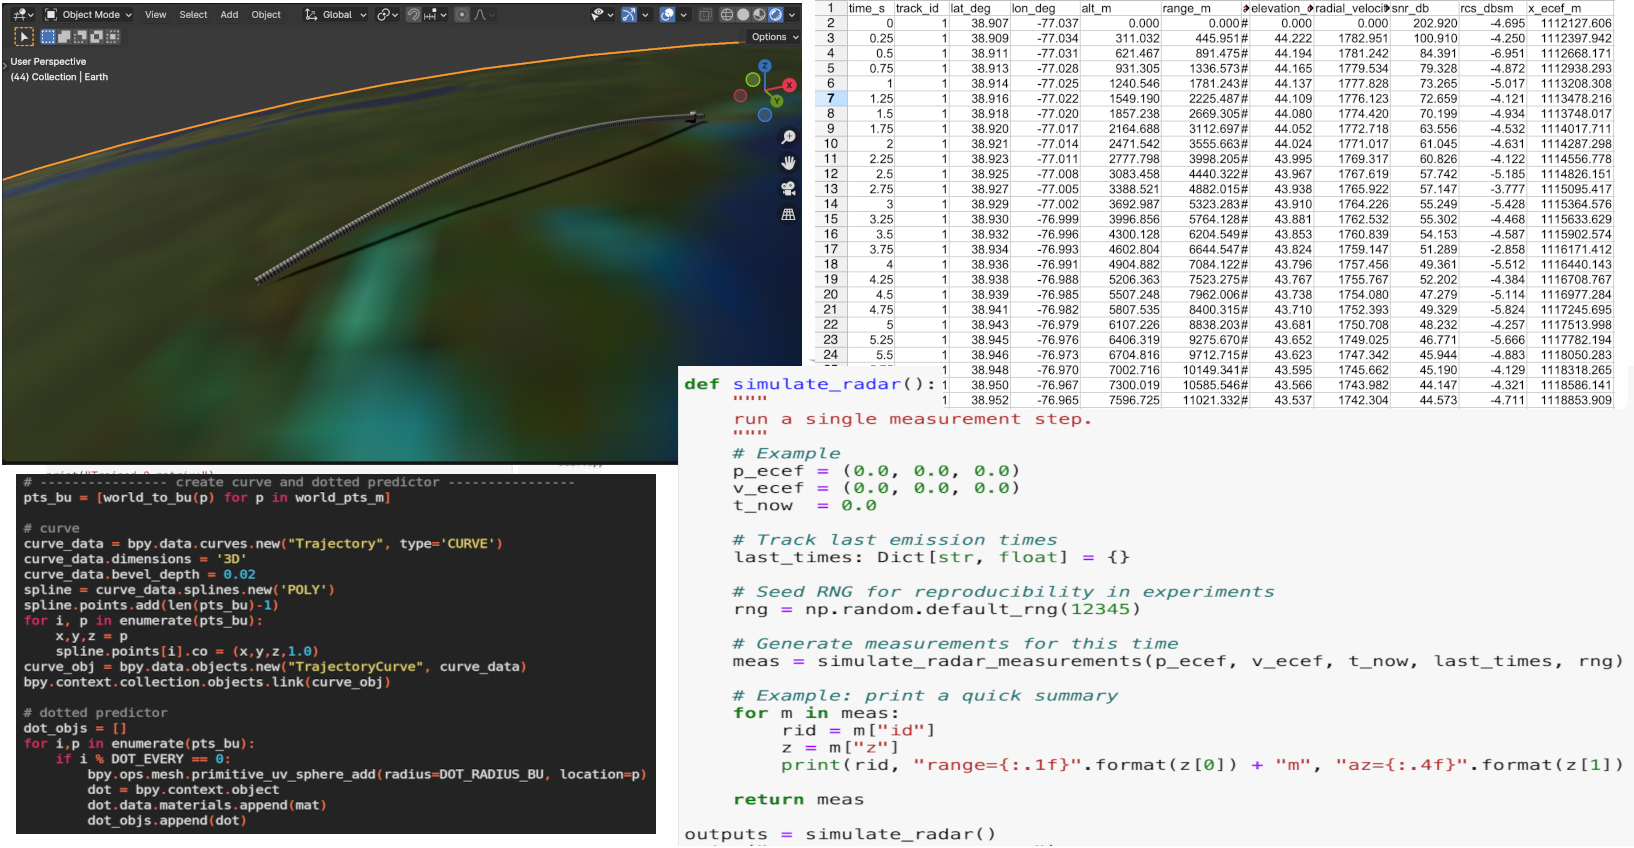Click the red X axis gizmo
The image size is (1634, 848).
pyautogui.click(x=789, y=85)
